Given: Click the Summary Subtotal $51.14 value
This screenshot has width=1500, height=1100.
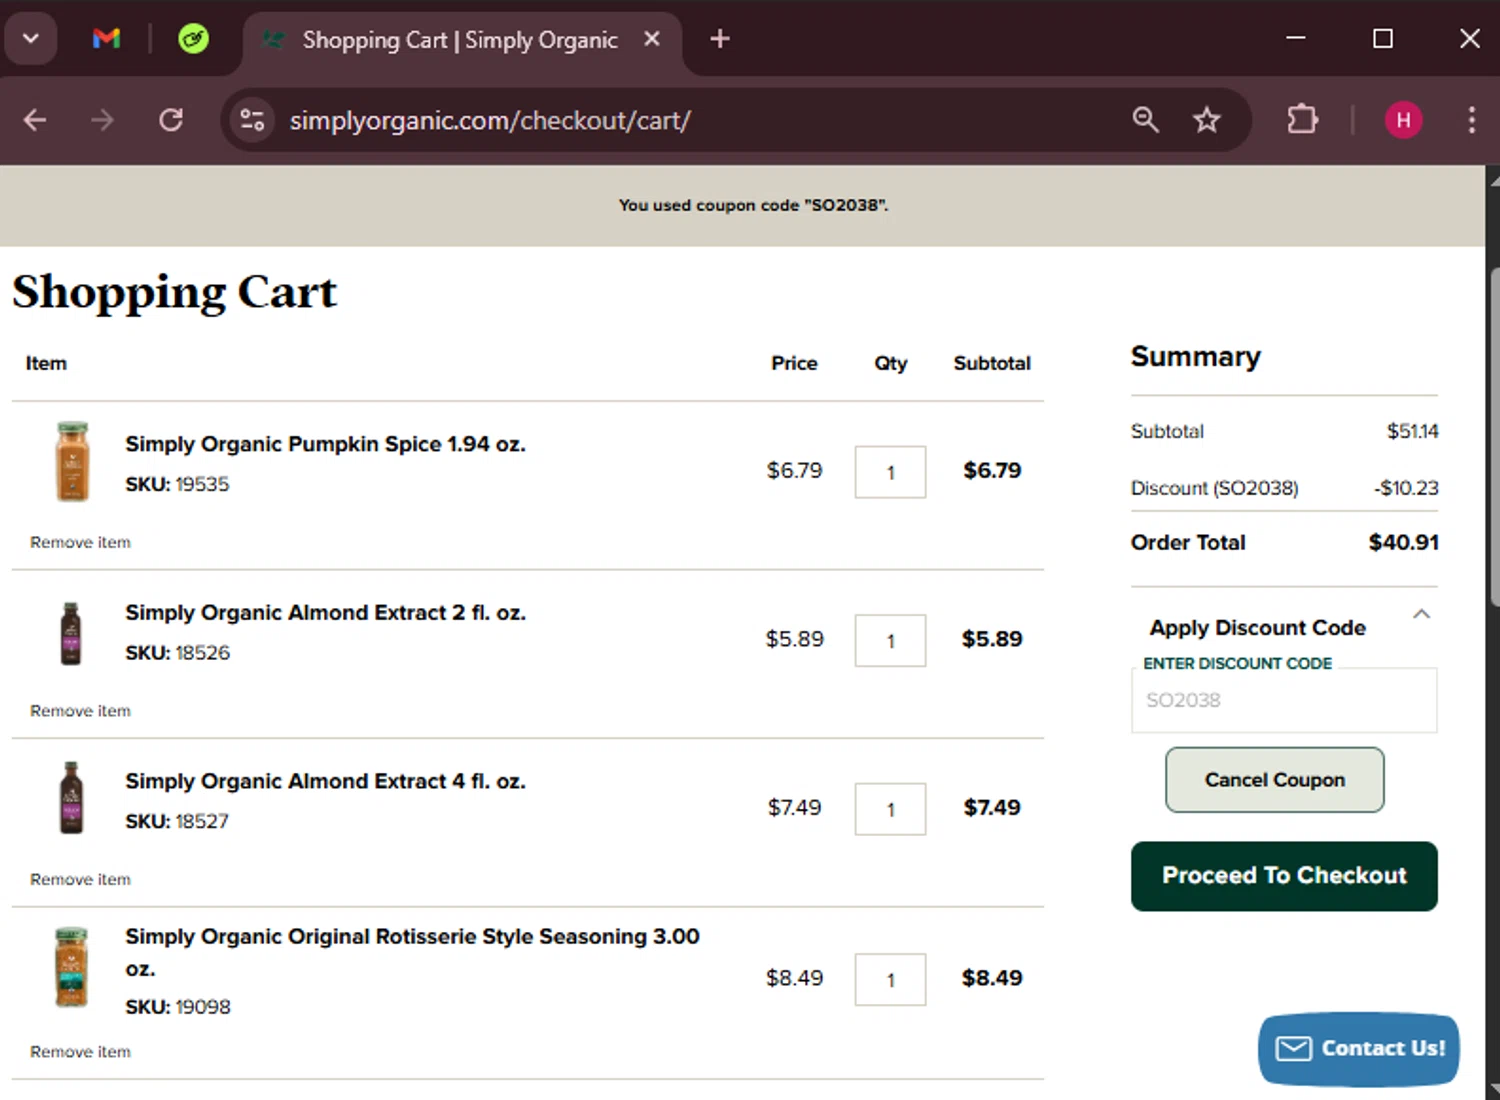Looking at the screenshot, I should [x=1412, y=431].
